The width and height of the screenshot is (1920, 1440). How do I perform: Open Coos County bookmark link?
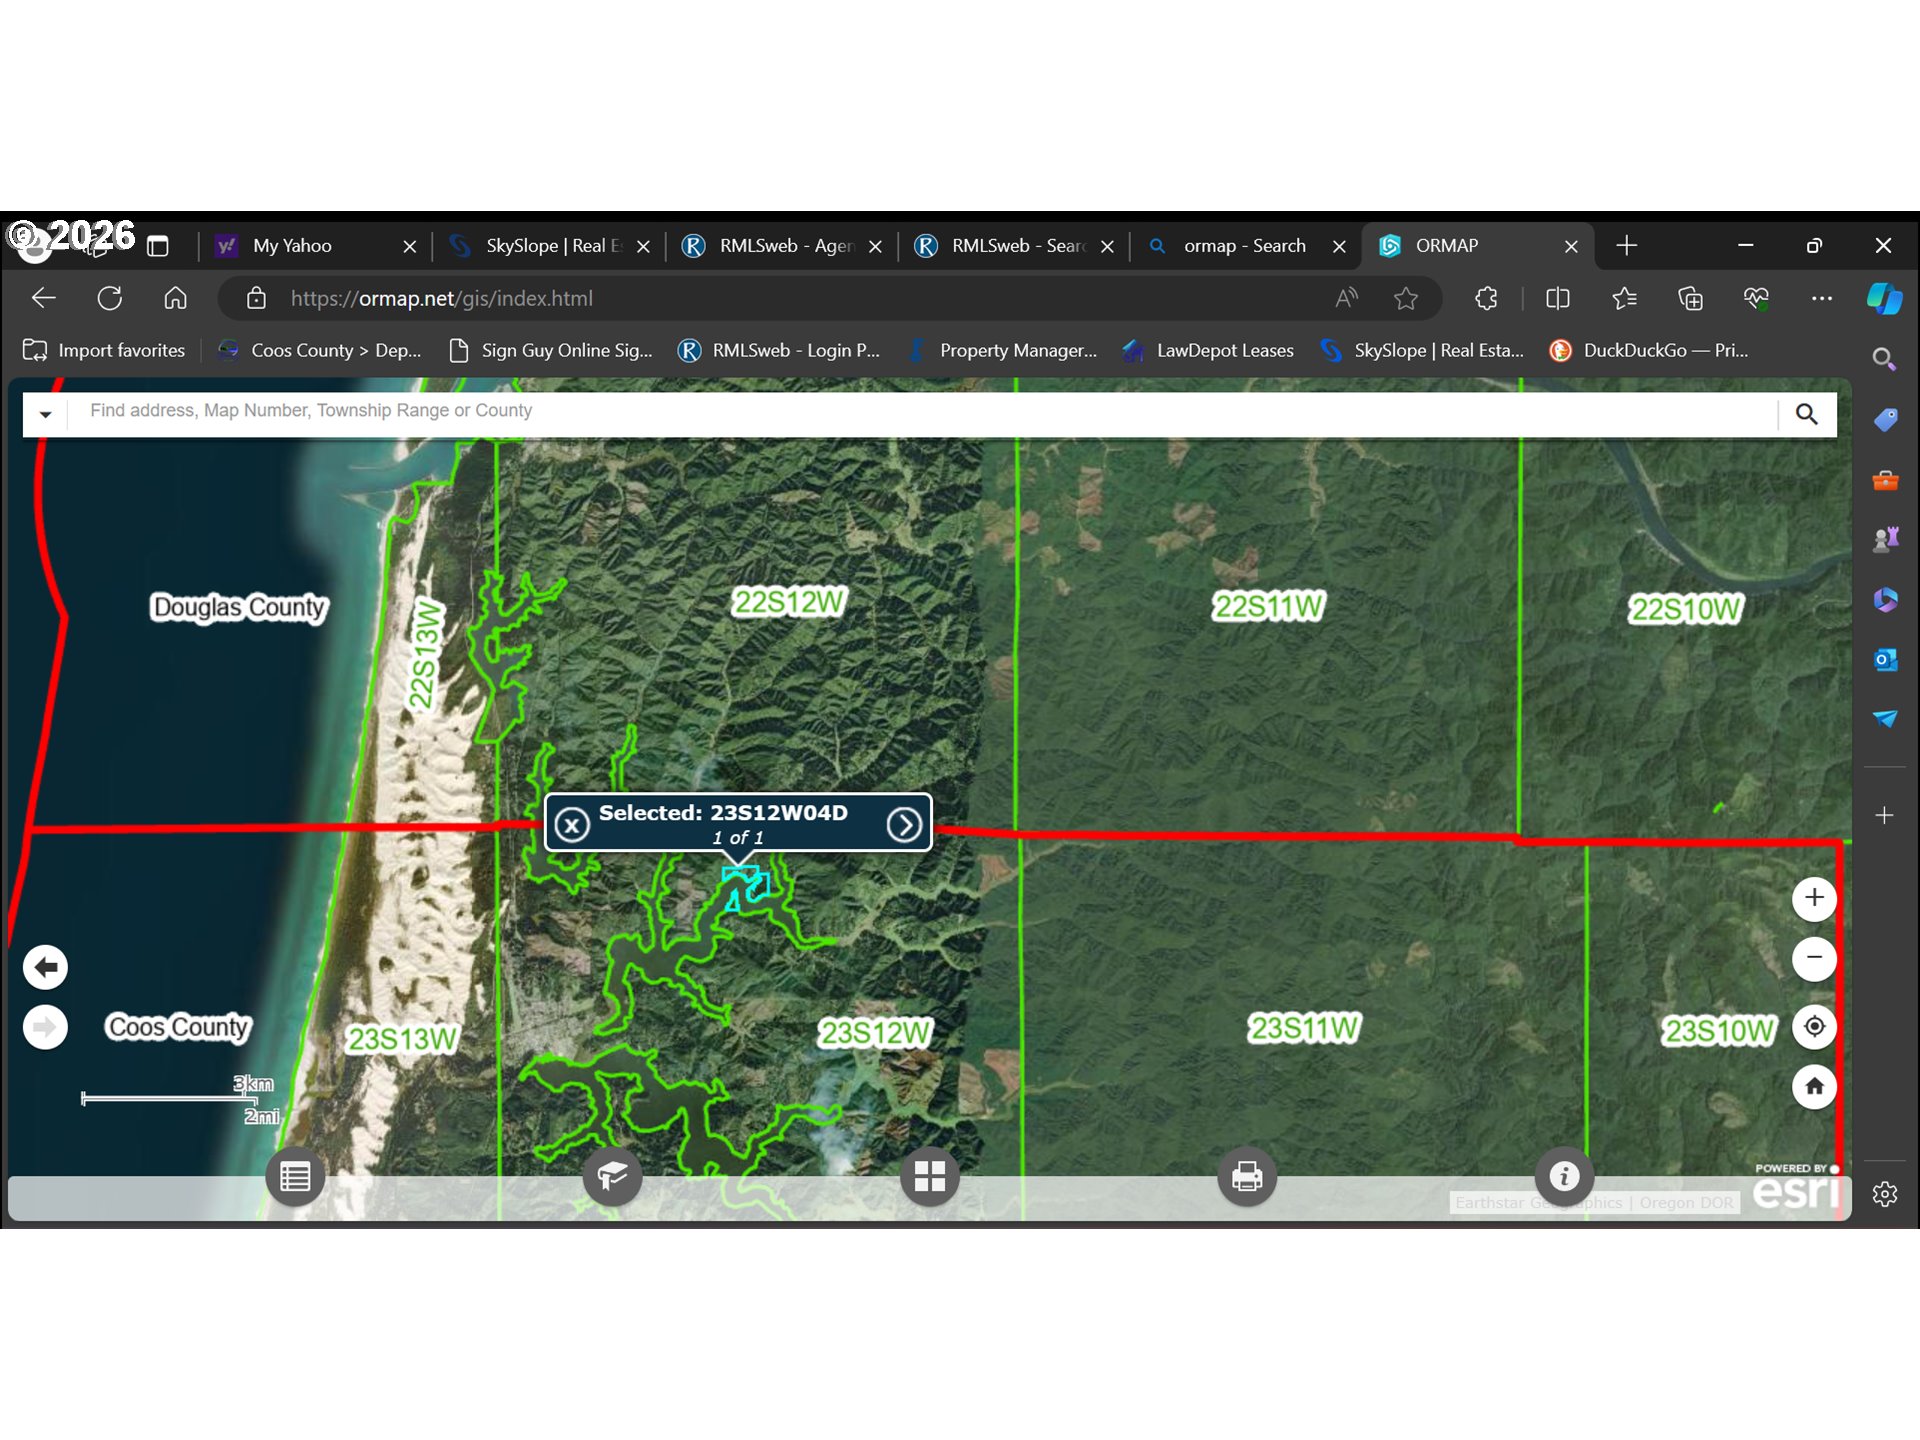coord(321,351)
